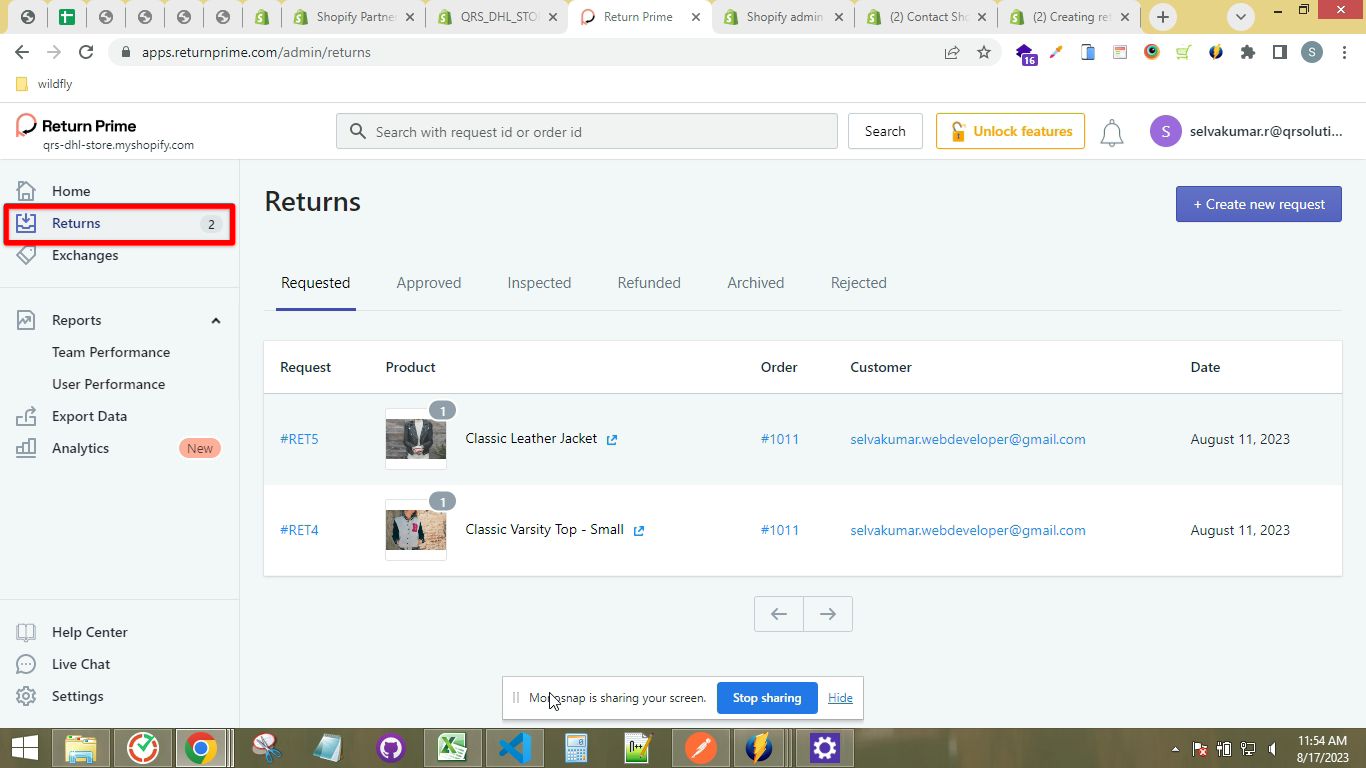Open the user account menu avatar
The image size is (1366, 768).
pyautogui.click(x=1165, y=131)
